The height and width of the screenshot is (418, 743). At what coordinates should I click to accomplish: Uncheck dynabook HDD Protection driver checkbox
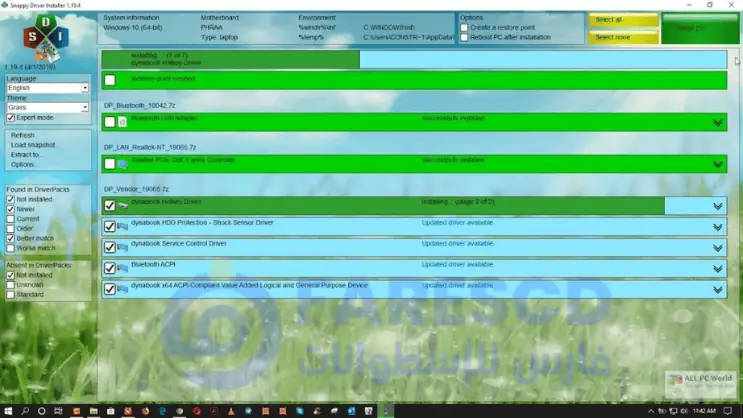[109, 227]
